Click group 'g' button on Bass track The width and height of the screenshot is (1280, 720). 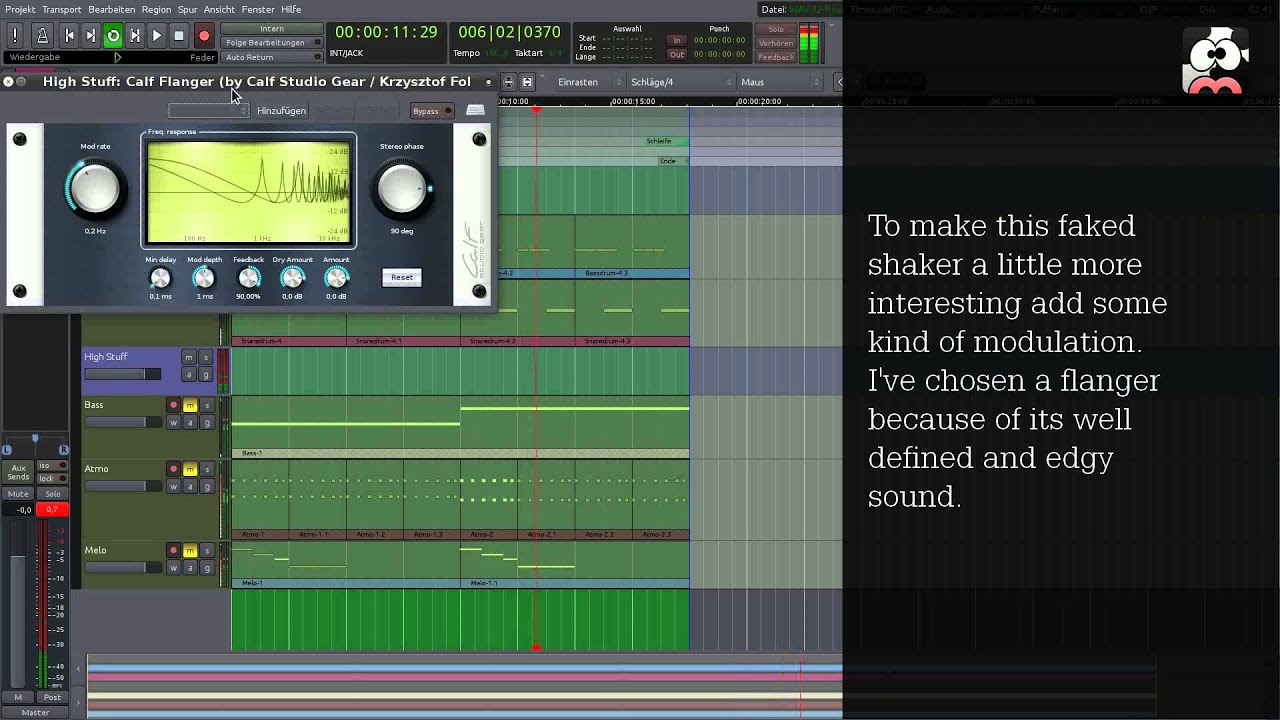tap(207, 423)
